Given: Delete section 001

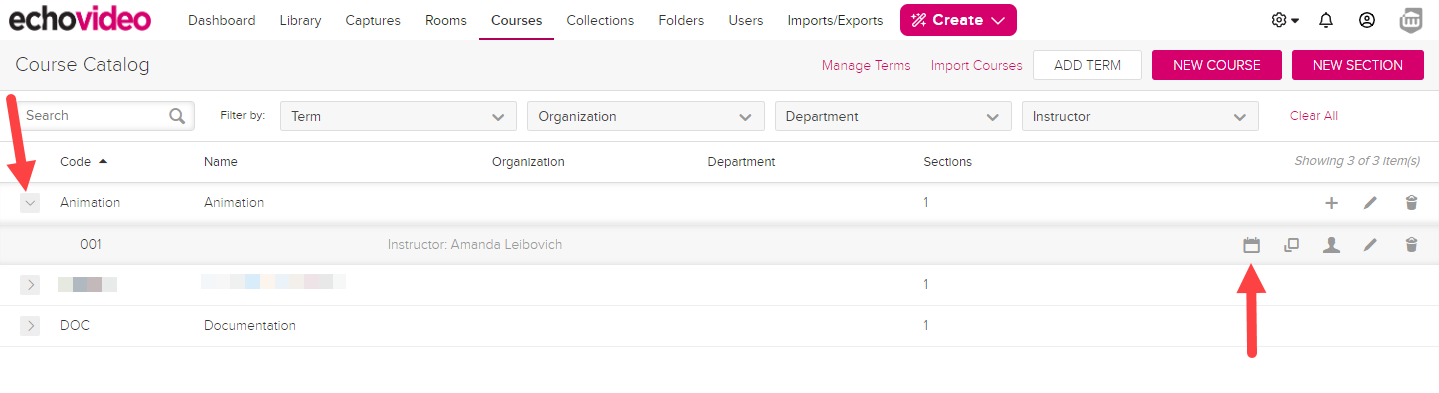Looking at the screenshot, I should point(1411,244).
